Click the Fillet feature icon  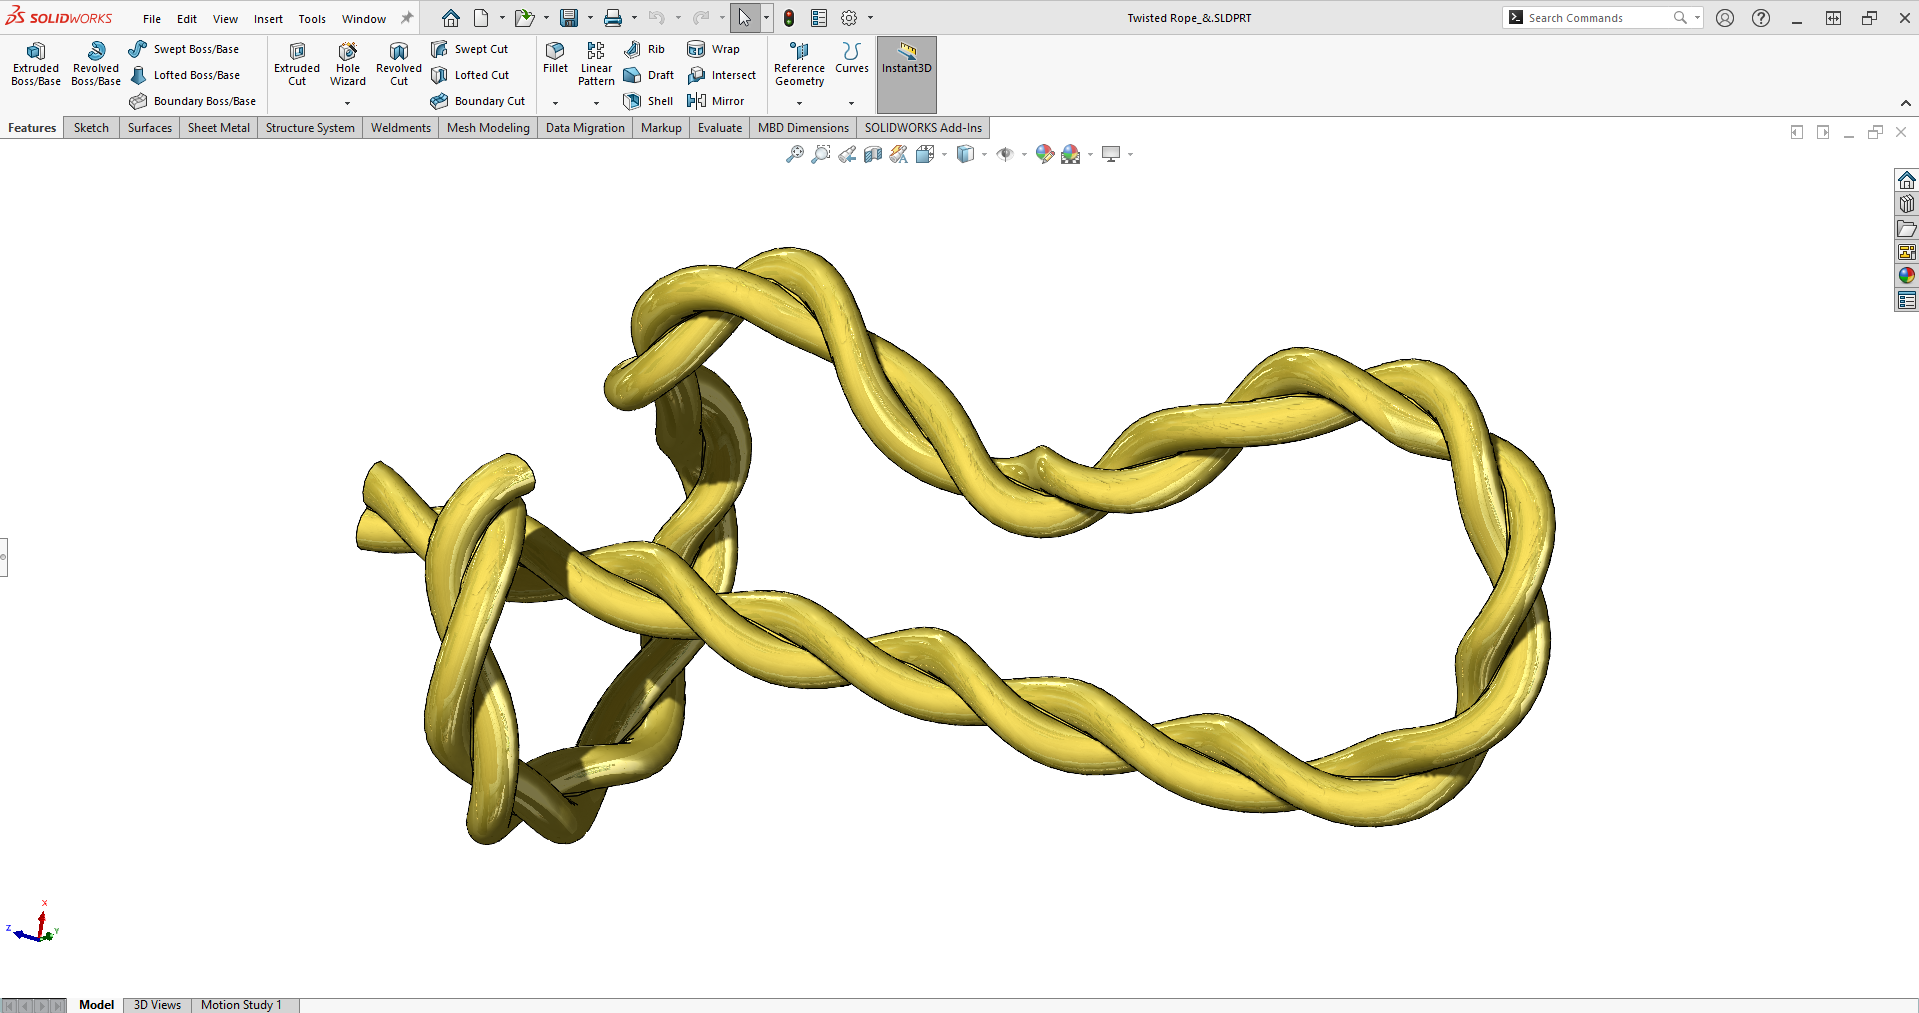click(555, 58)
